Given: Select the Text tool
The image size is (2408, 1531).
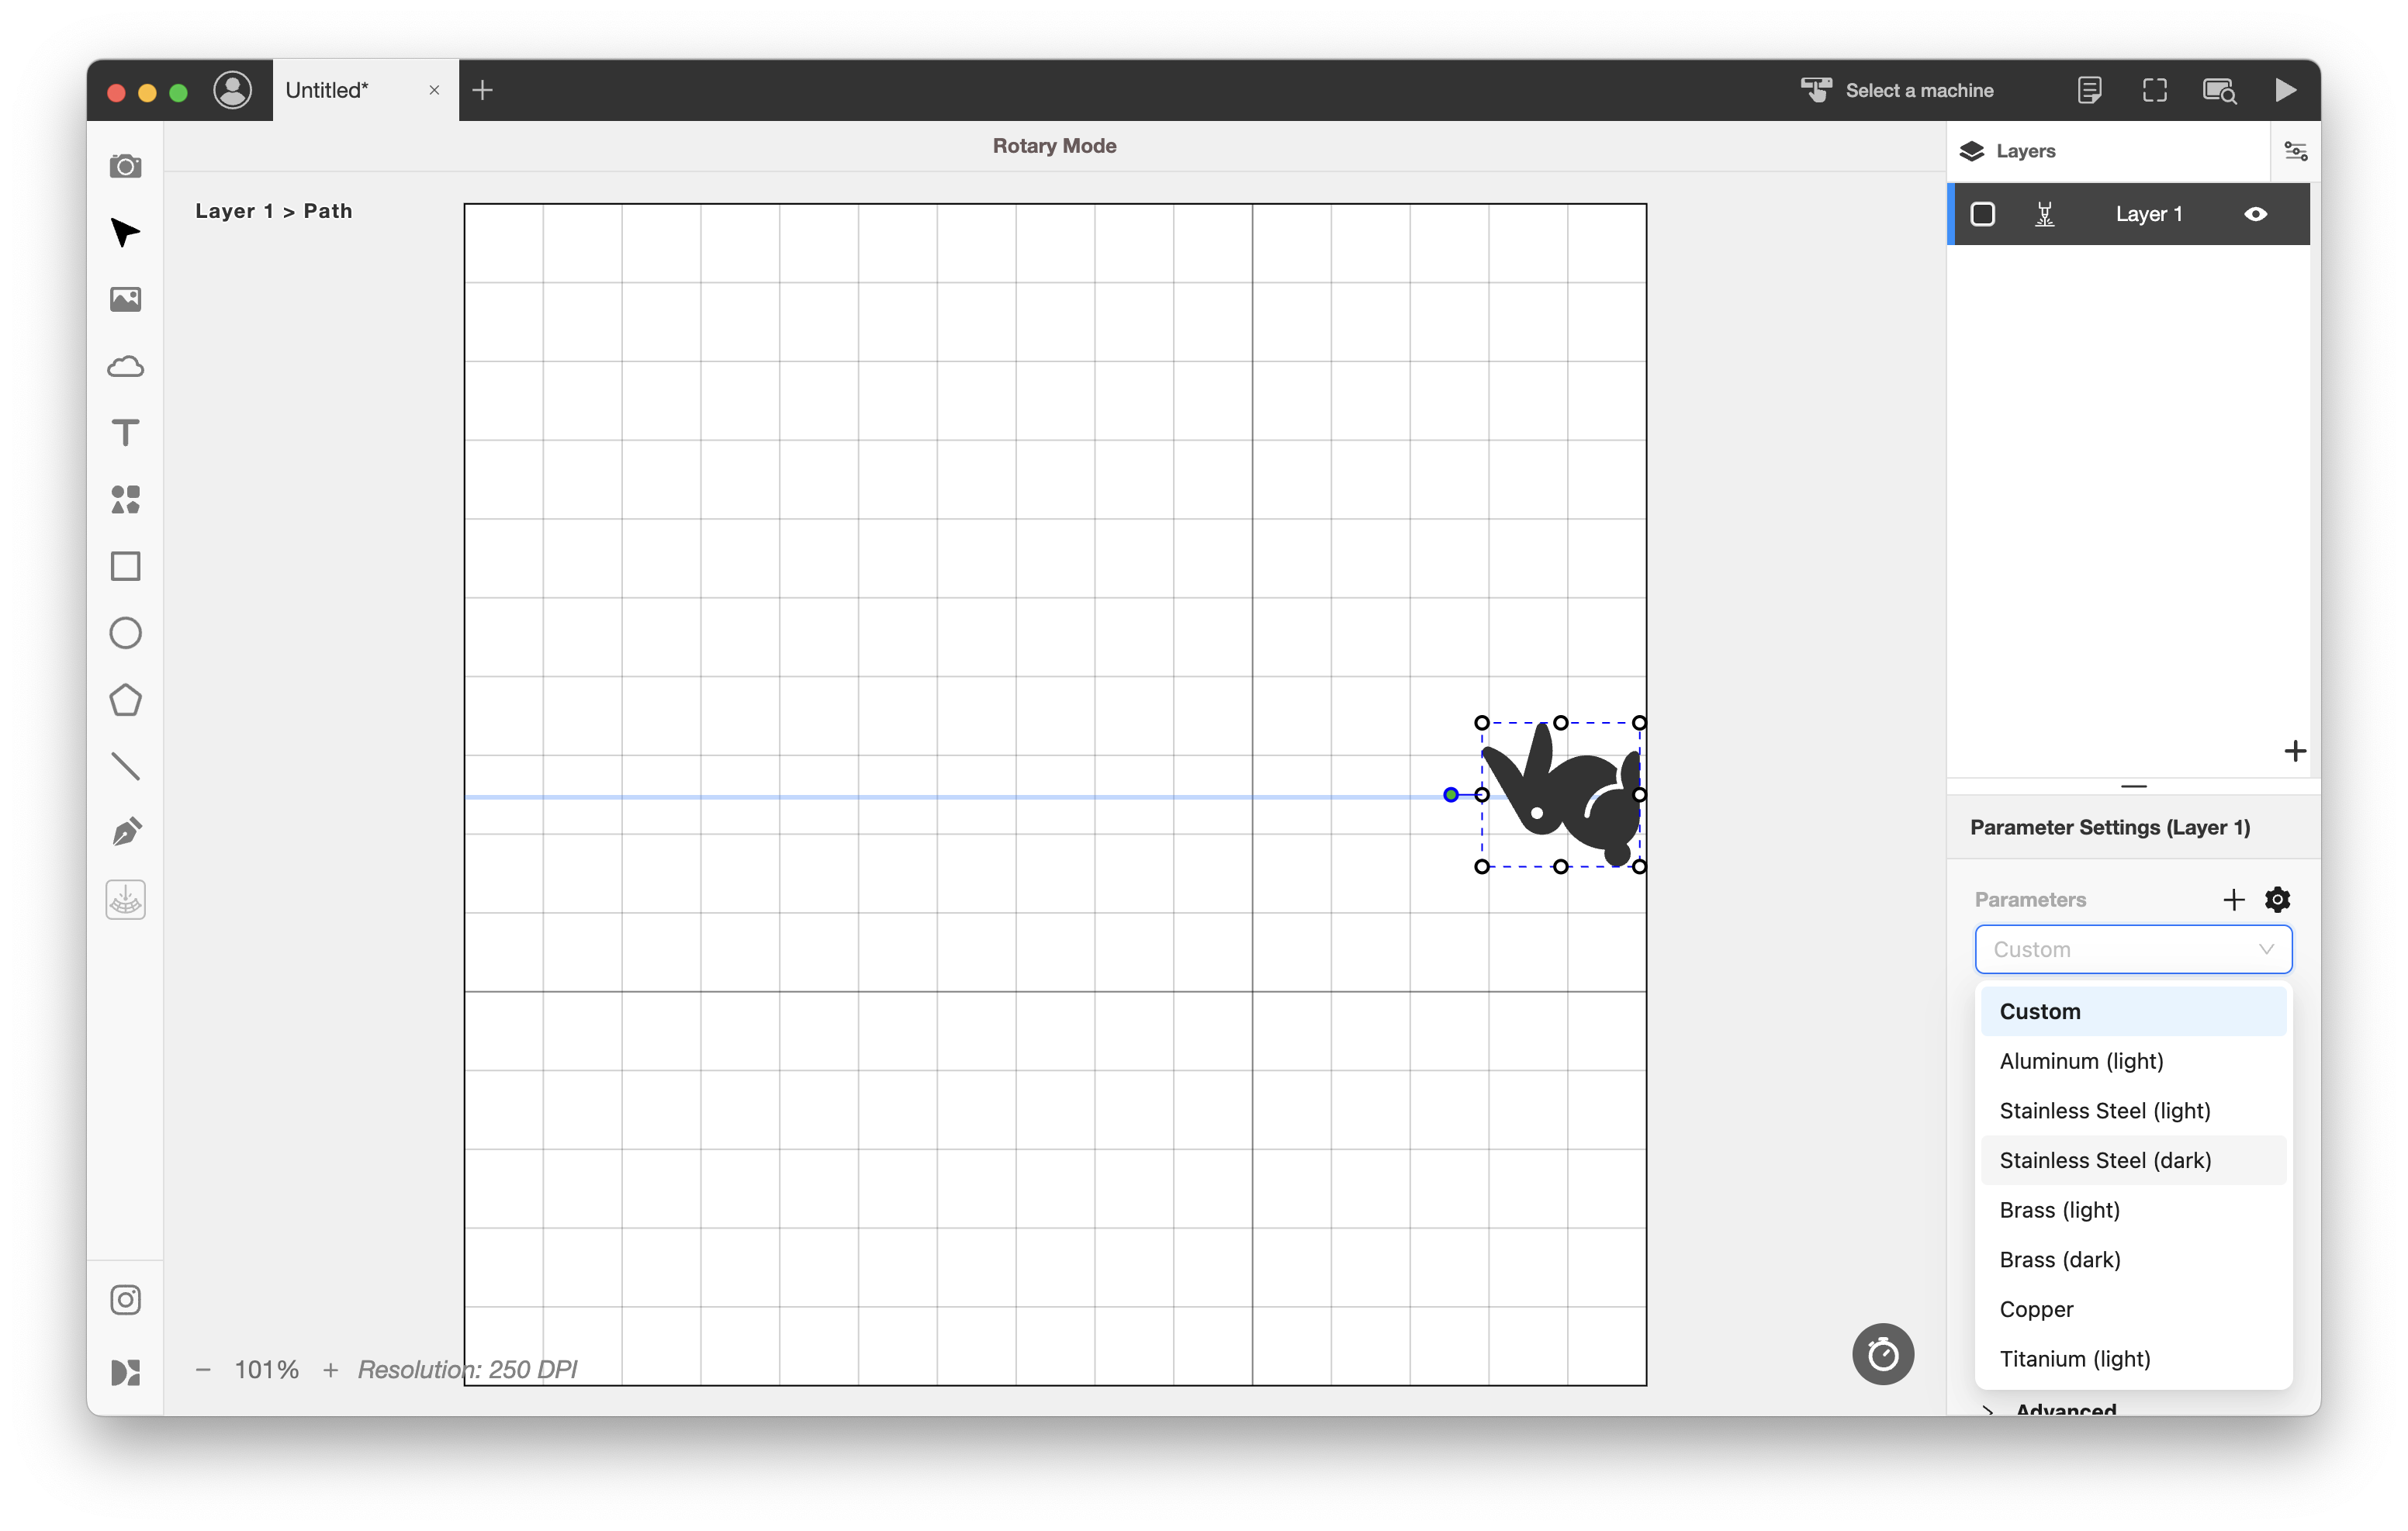Looking at the screenshot, I should (125, 433).
